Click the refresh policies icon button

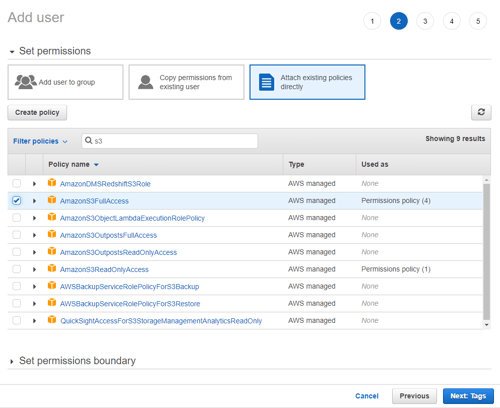pos(481,112)
